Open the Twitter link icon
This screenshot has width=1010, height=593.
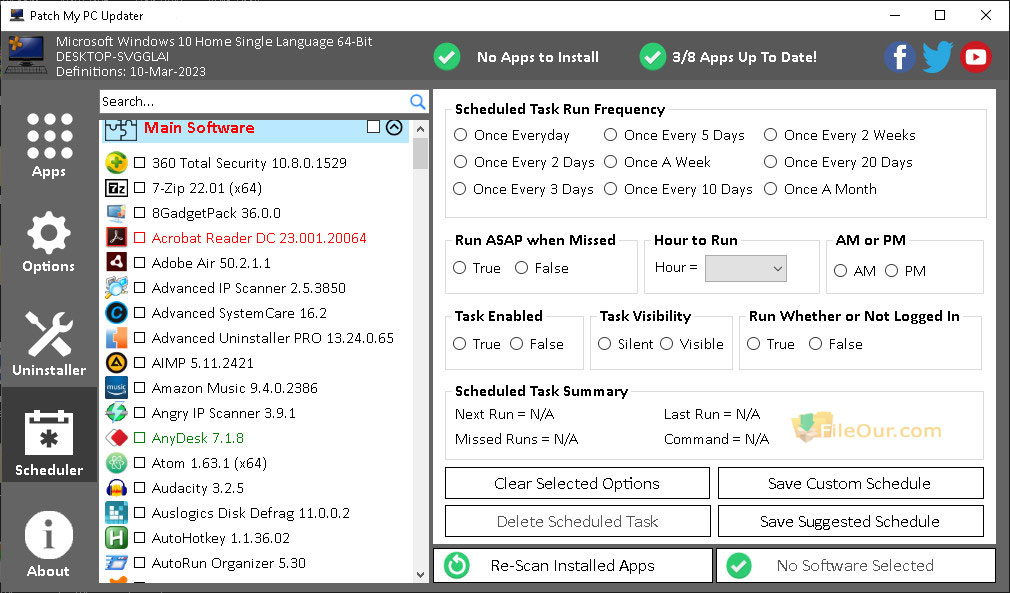[937, 57]
